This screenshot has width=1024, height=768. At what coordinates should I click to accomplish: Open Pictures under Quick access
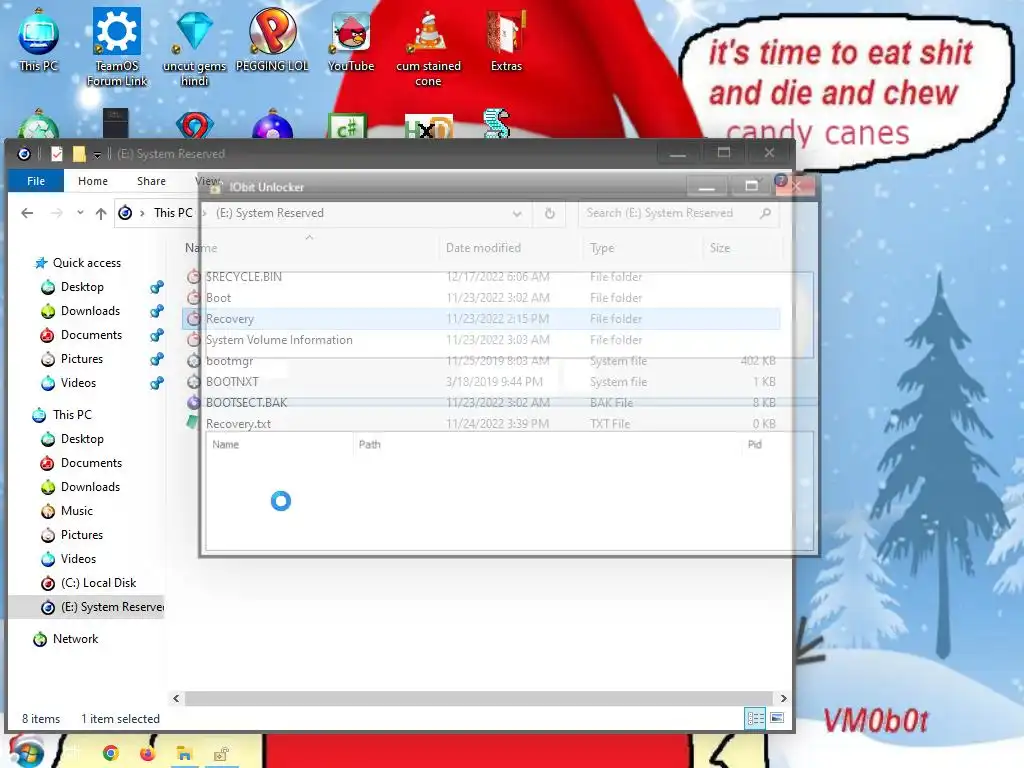(82, 359)
